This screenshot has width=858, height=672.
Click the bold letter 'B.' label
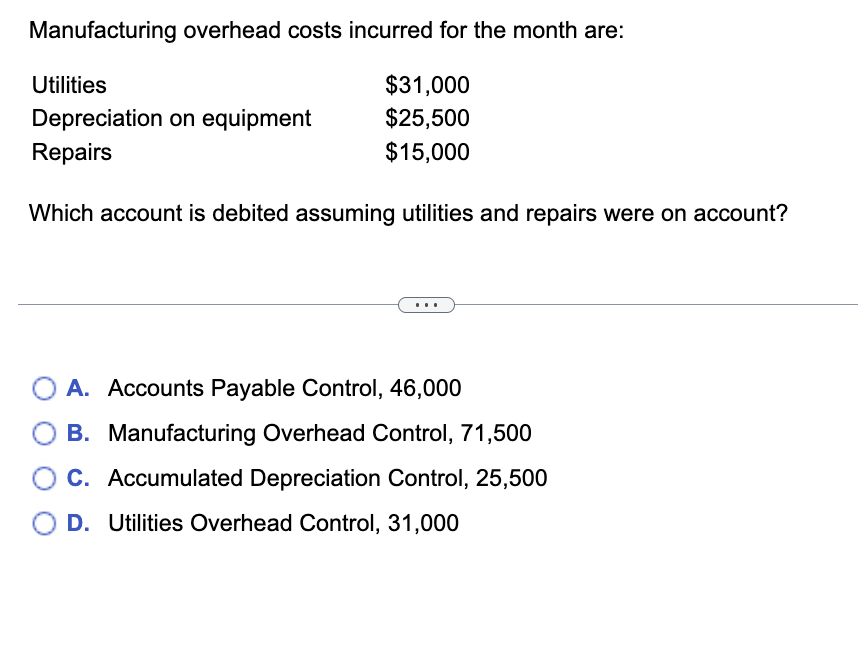coord(77,433)
